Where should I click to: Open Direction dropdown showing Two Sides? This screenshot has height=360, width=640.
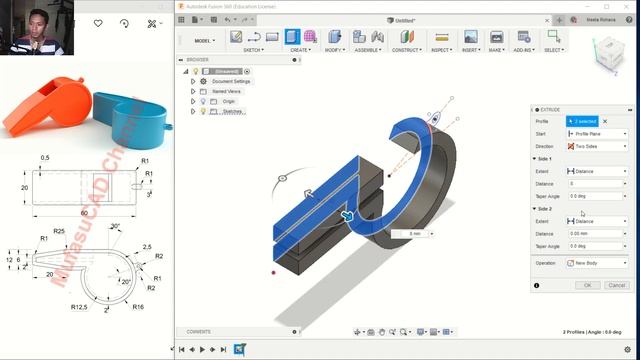click(x=597, y=146)
